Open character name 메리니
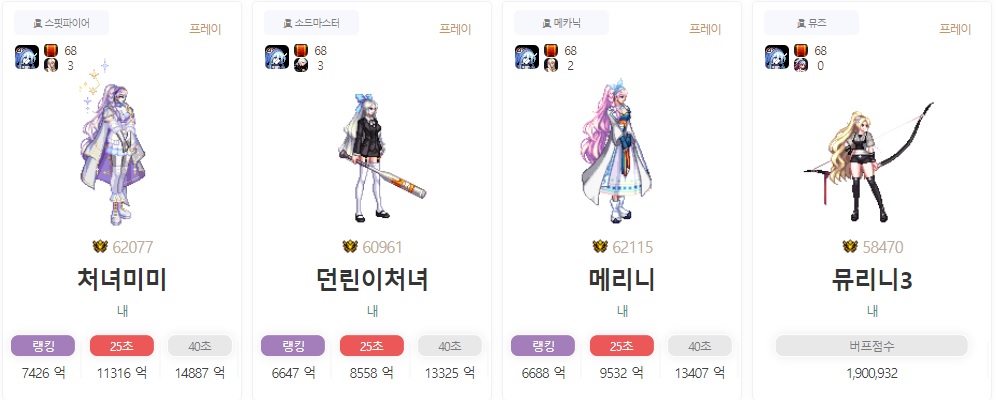 622,279
